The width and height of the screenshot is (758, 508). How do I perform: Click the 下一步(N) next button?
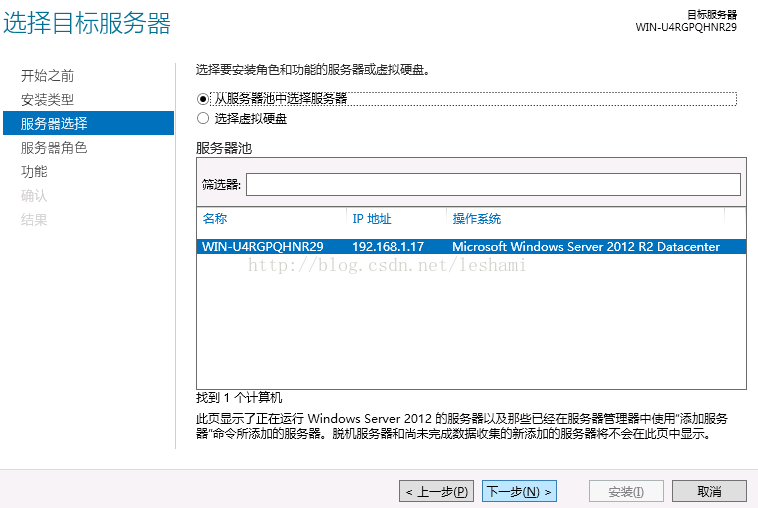click(x=519, y=492)
